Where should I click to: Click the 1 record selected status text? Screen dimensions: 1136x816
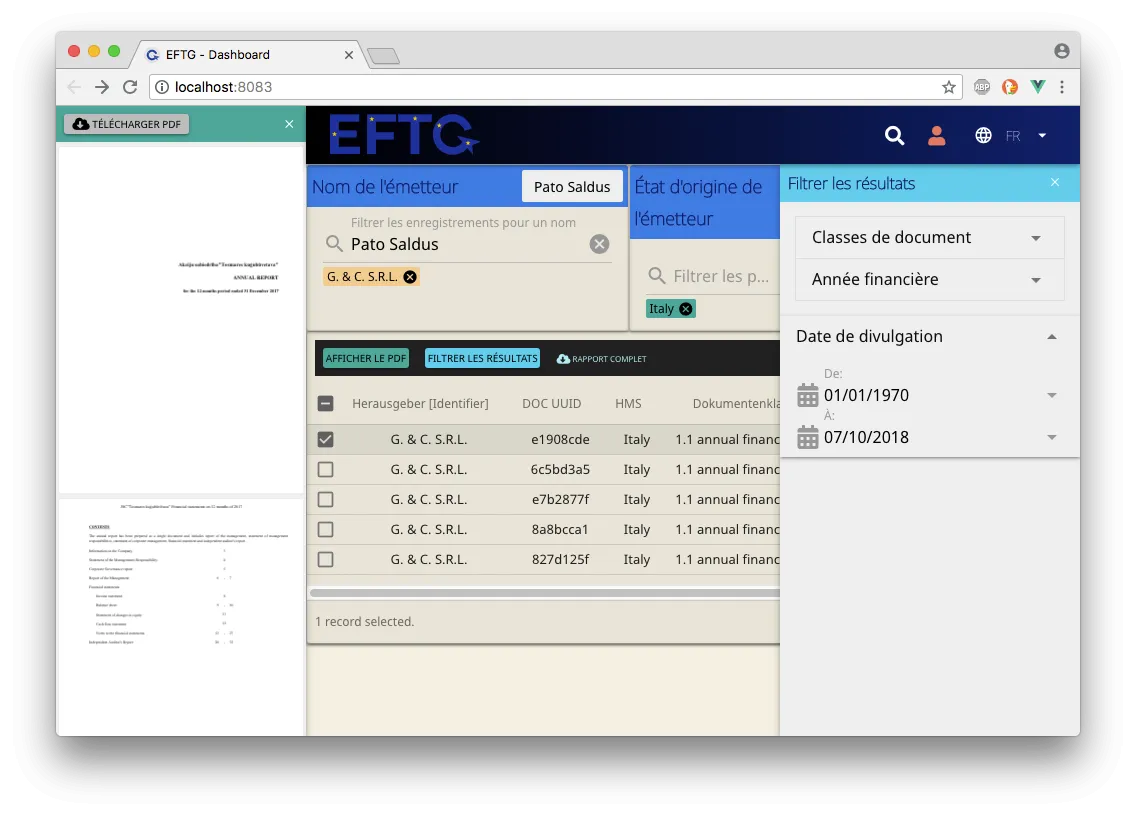pos(364,622)
